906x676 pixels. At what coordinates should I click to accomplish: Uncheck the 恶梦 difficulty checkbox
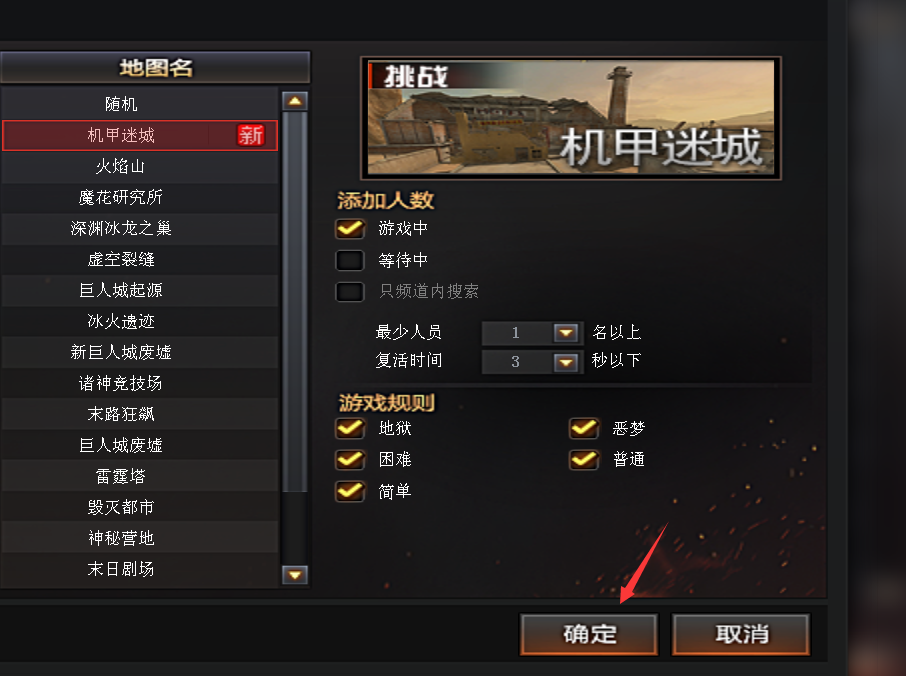pos(584,428)
